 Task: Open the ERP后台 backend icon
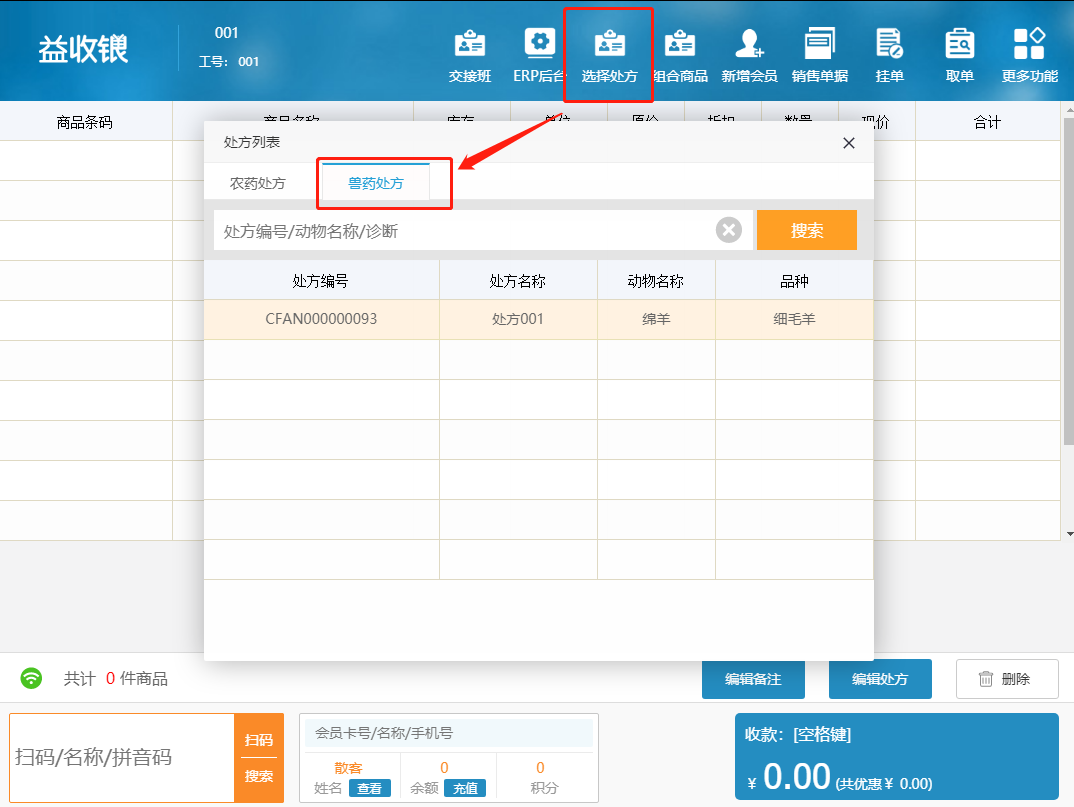[540, 56]
